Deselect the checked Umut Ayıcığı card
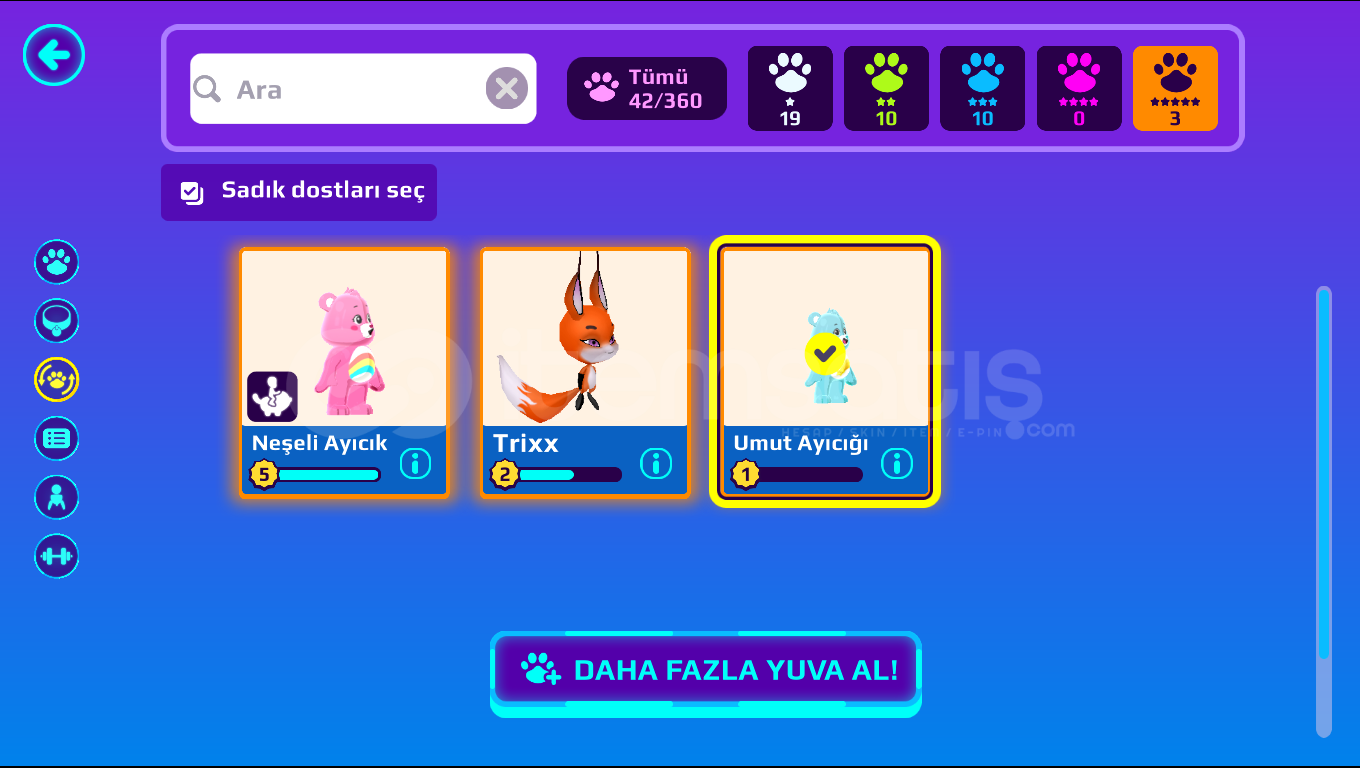The image size is (1360, 768). 825,372
